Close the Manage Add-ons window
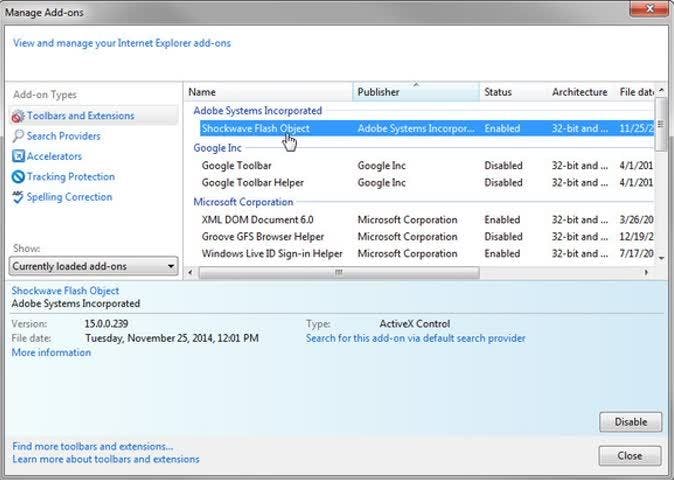The width and height of the screenshot is (674, 480). click(630, 455)
